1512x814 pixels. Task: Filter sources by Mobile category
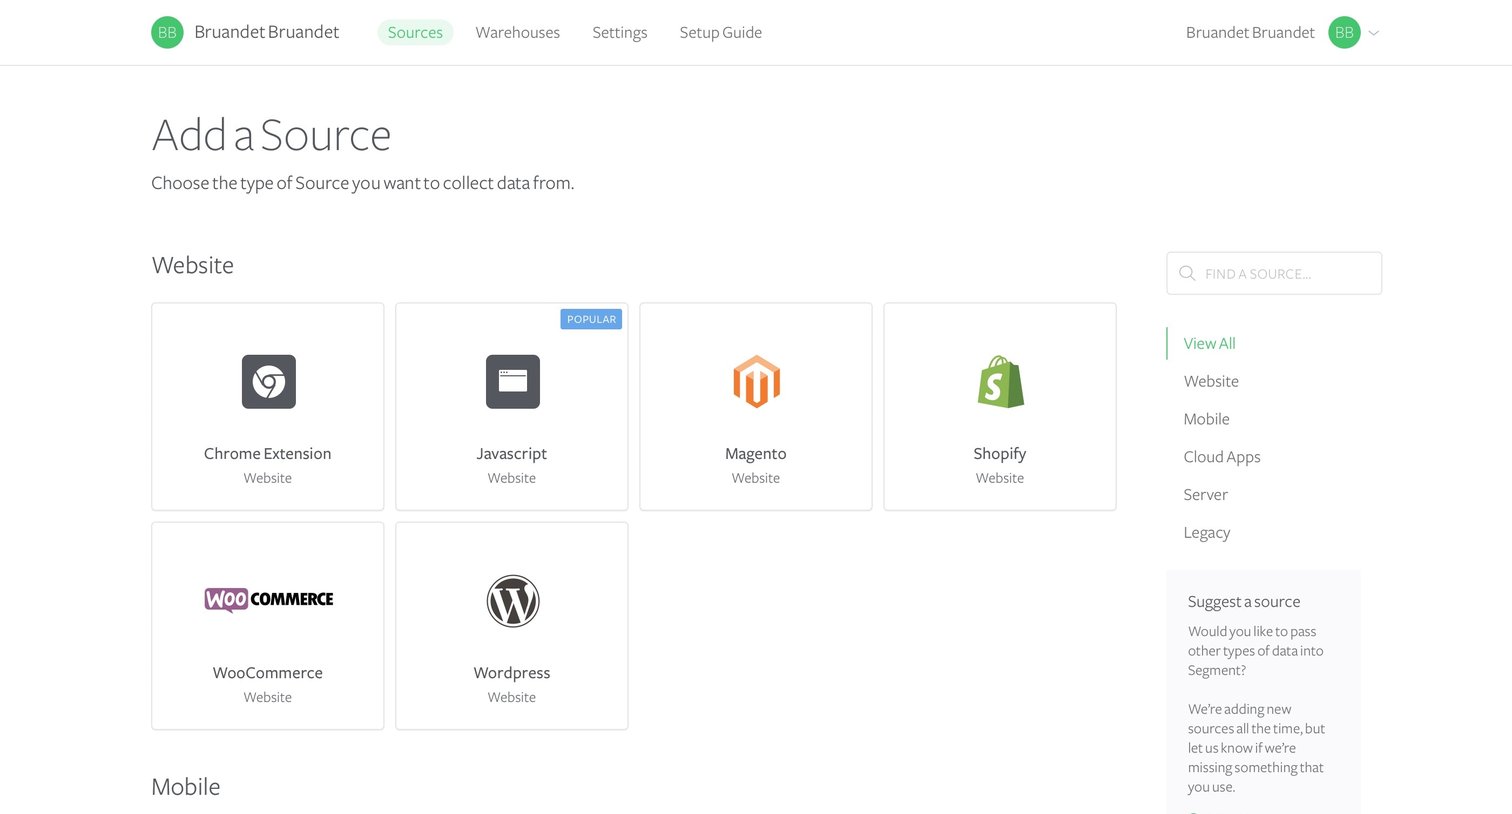click(1207, 419)
